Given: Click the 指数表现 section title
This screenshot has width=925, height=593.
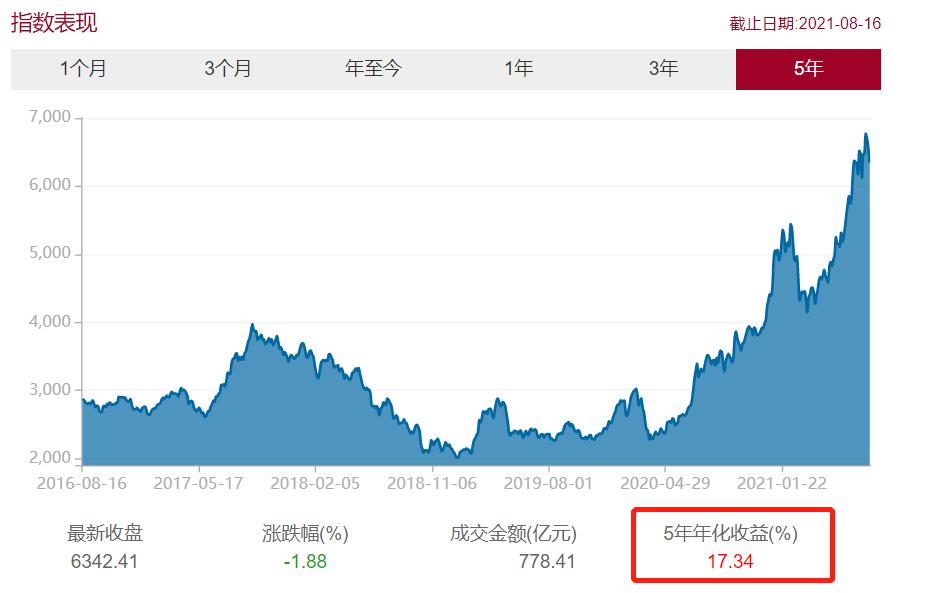Looking at the screenshot, I should 54,23.
